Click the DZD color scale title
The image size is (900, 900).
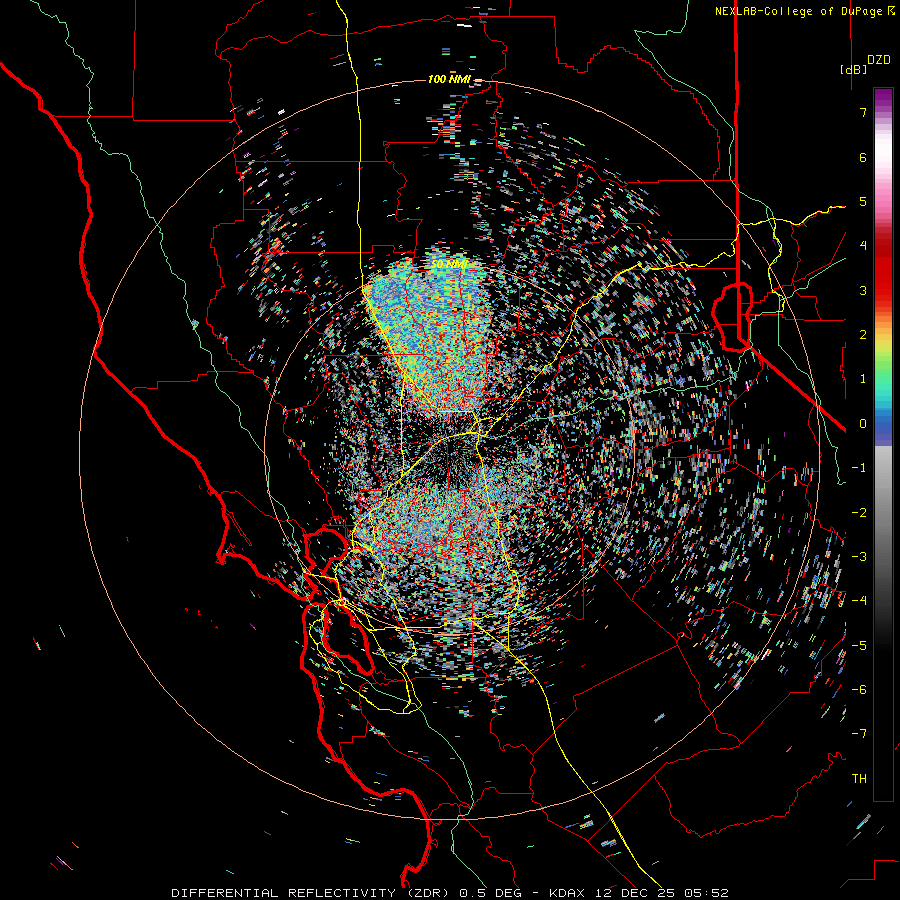click(879, 60)
